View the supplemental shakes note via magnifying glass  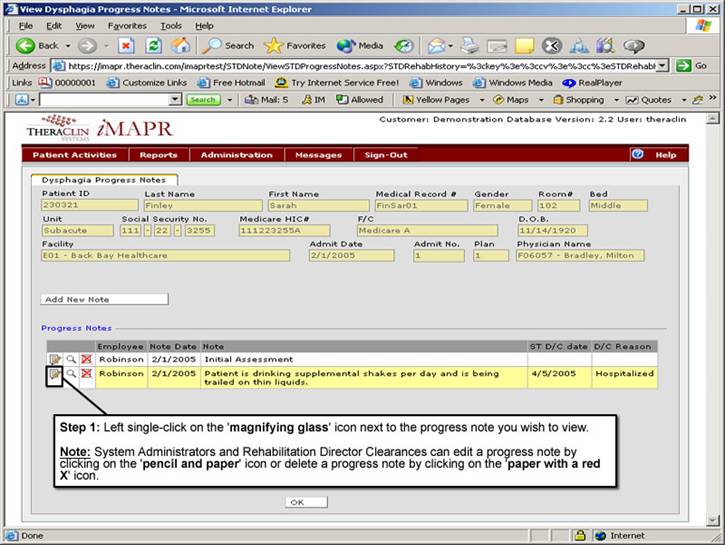click(71, 374)
